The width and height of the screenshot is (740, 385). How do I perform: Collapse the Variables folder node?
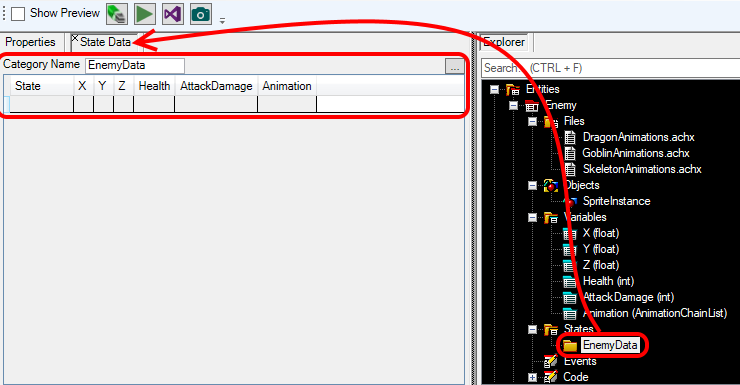(x=532, y=218)
